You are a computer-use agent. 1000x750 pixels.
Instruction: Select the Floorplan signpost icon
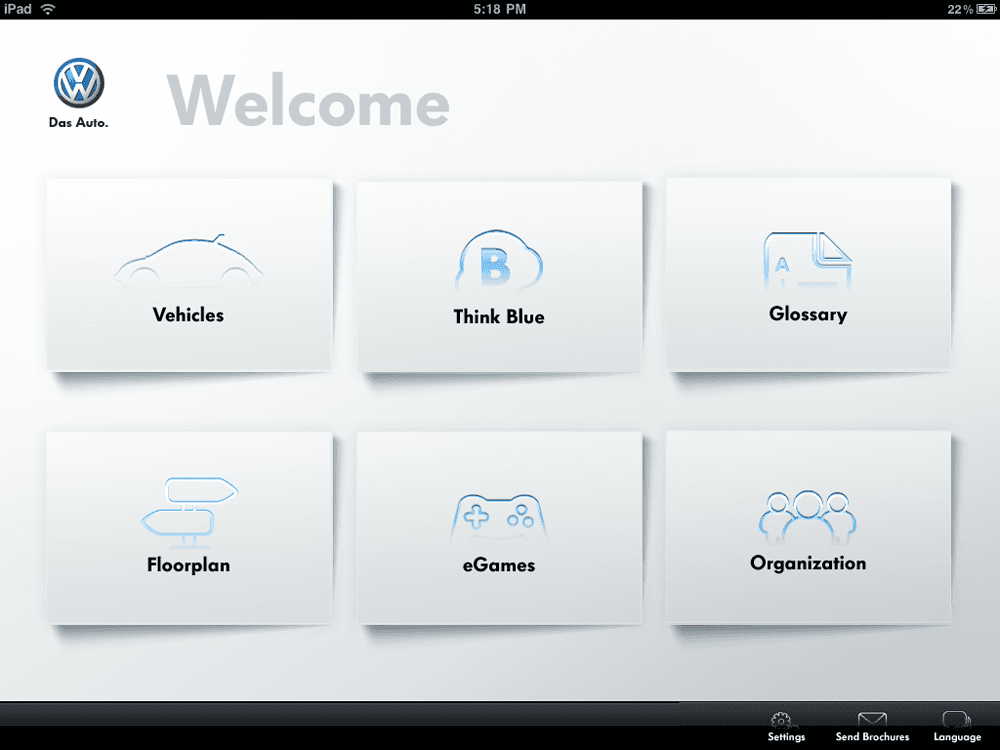click(x=189, y=512)
